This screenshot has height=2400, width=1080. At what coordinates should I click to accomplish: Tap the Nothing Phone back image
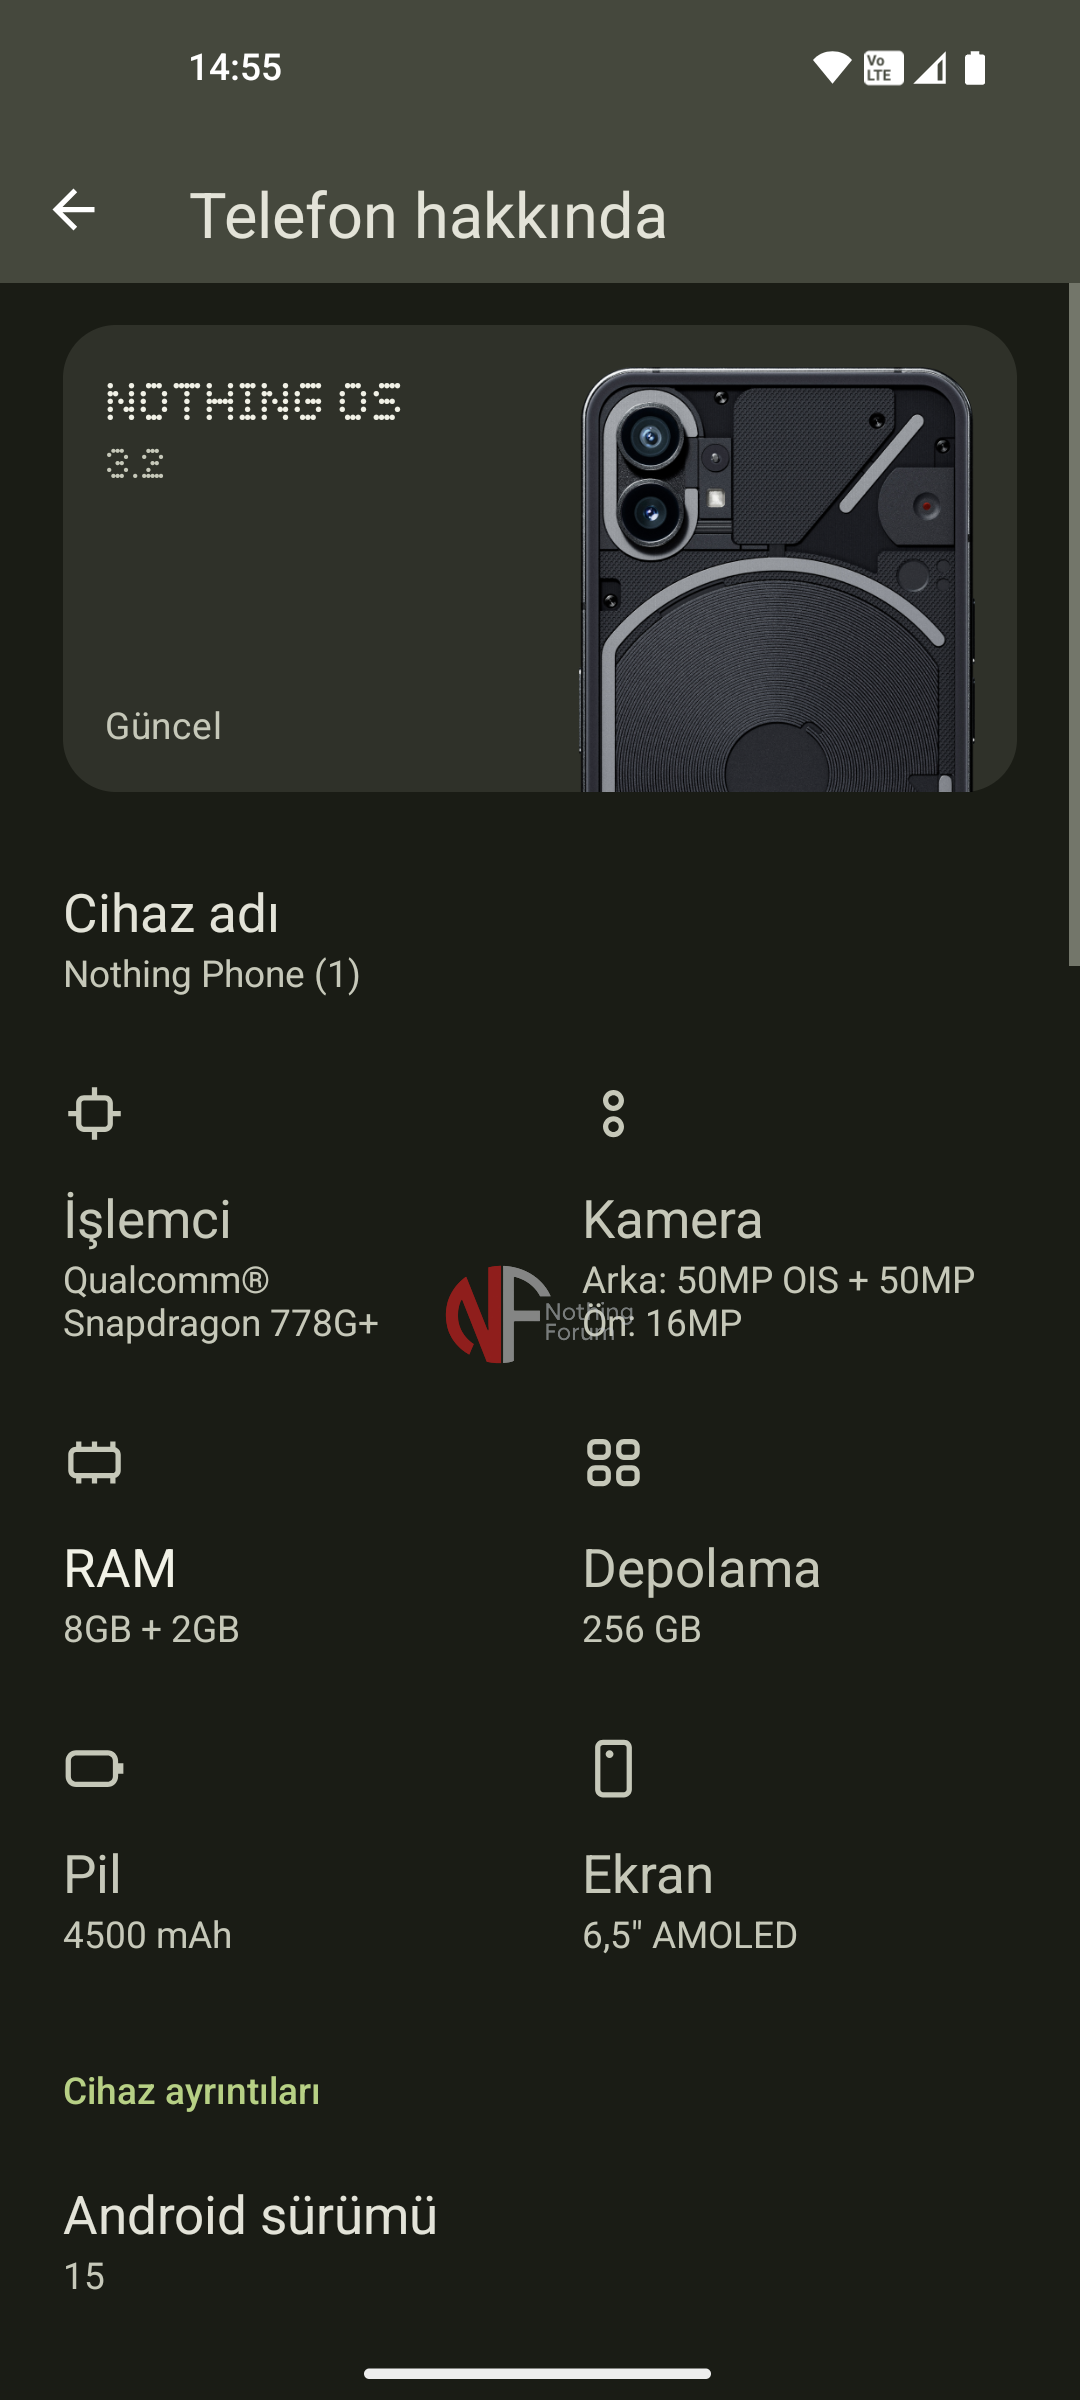point(776,580)
